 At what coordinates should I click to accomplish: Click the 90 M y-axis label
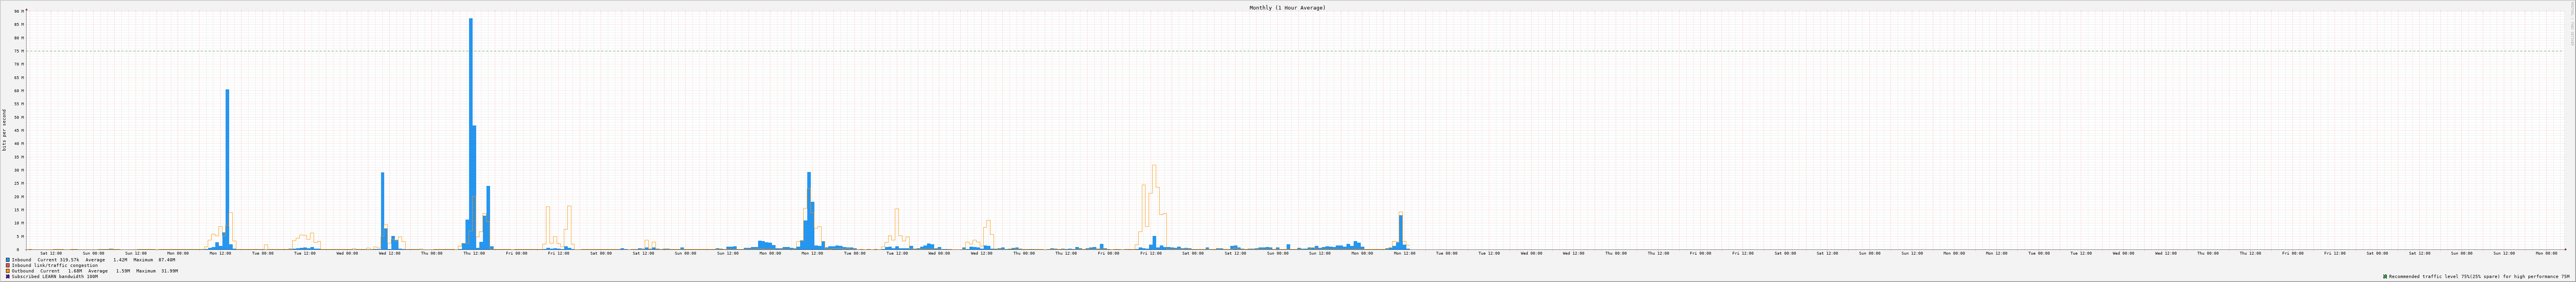click(x=17, y=12)
